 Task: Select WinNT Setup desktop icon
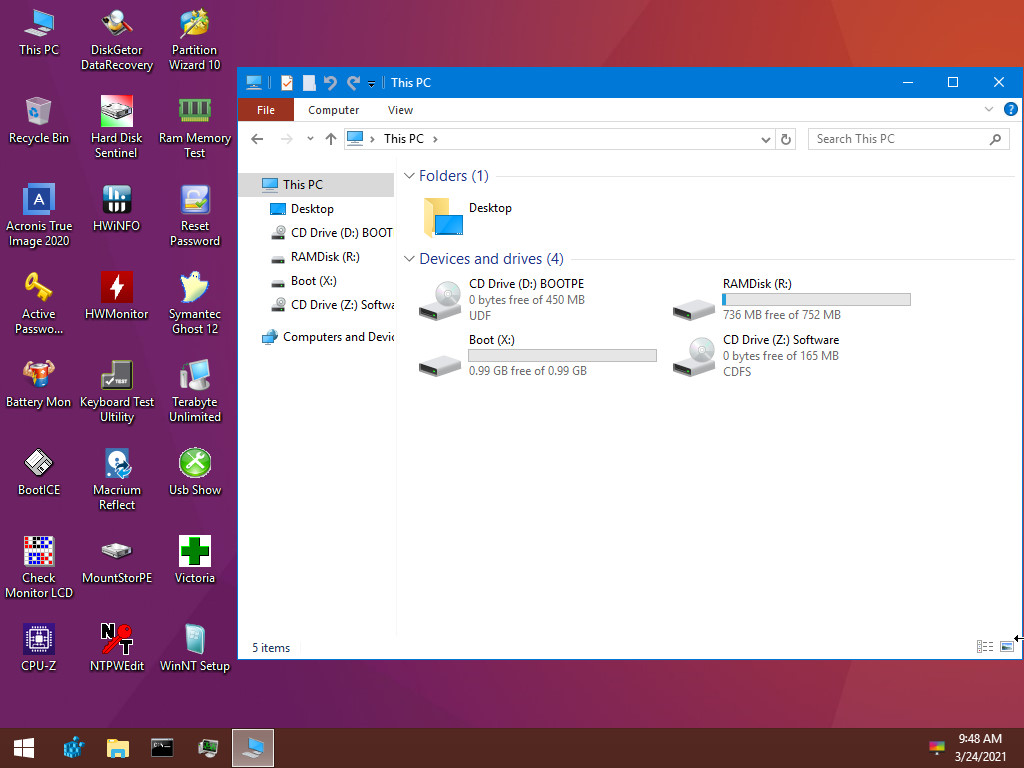point(195,648)
